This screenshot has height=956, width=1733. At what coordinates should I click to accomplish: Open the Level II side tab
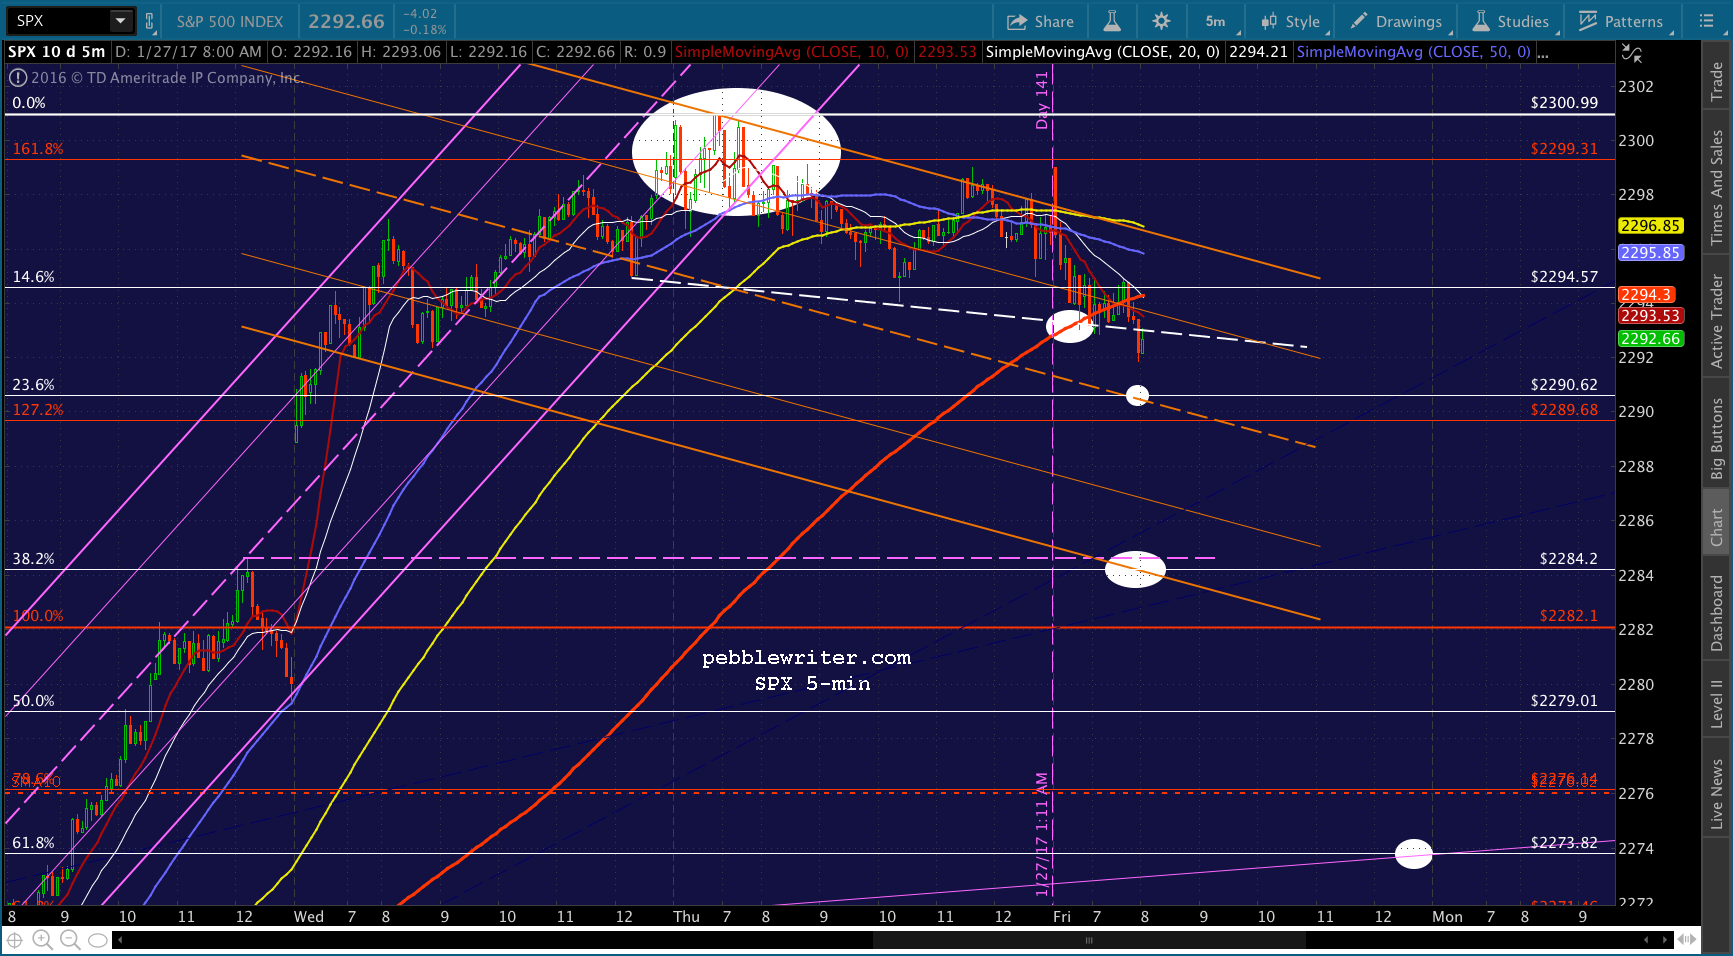pyautogui.click(x=1716, y=703)
